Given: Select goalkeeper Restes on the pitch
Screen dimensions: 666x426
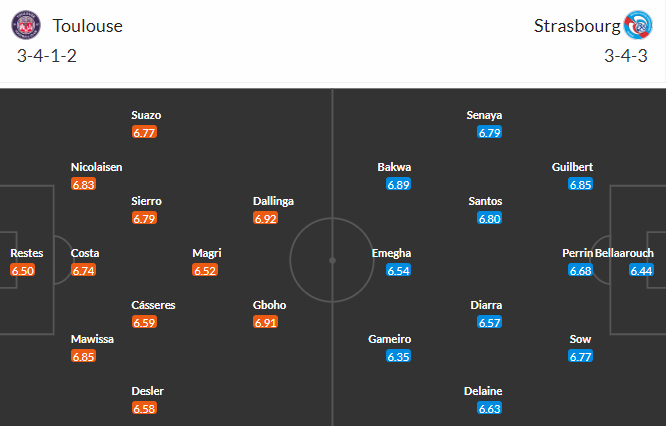Looking at the screenshot, I should pyautogui.click(x=26, y=253).
